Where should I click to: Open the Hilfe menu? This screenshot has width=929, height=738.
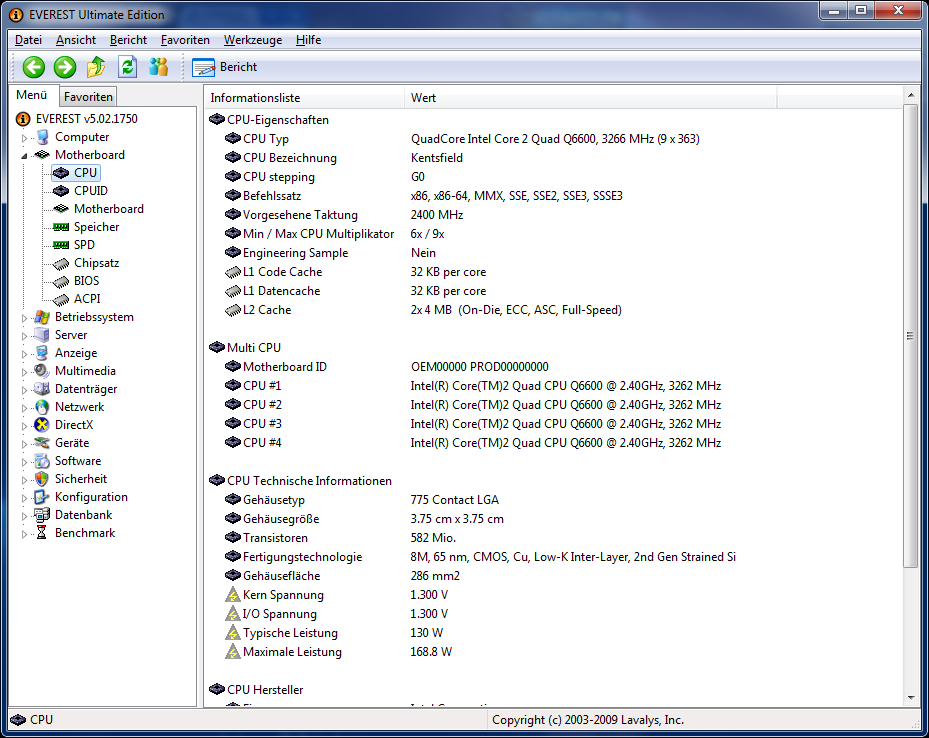308,40
